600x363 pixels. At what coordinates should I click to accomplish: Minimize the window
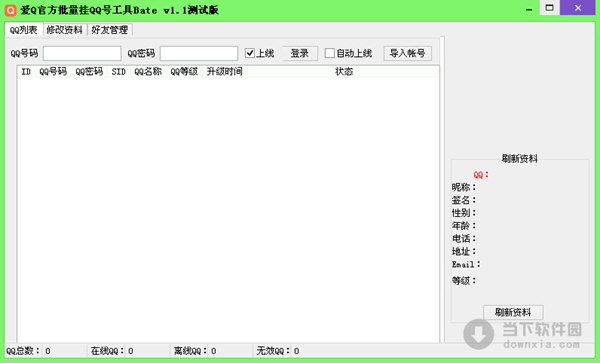(529, 8)
